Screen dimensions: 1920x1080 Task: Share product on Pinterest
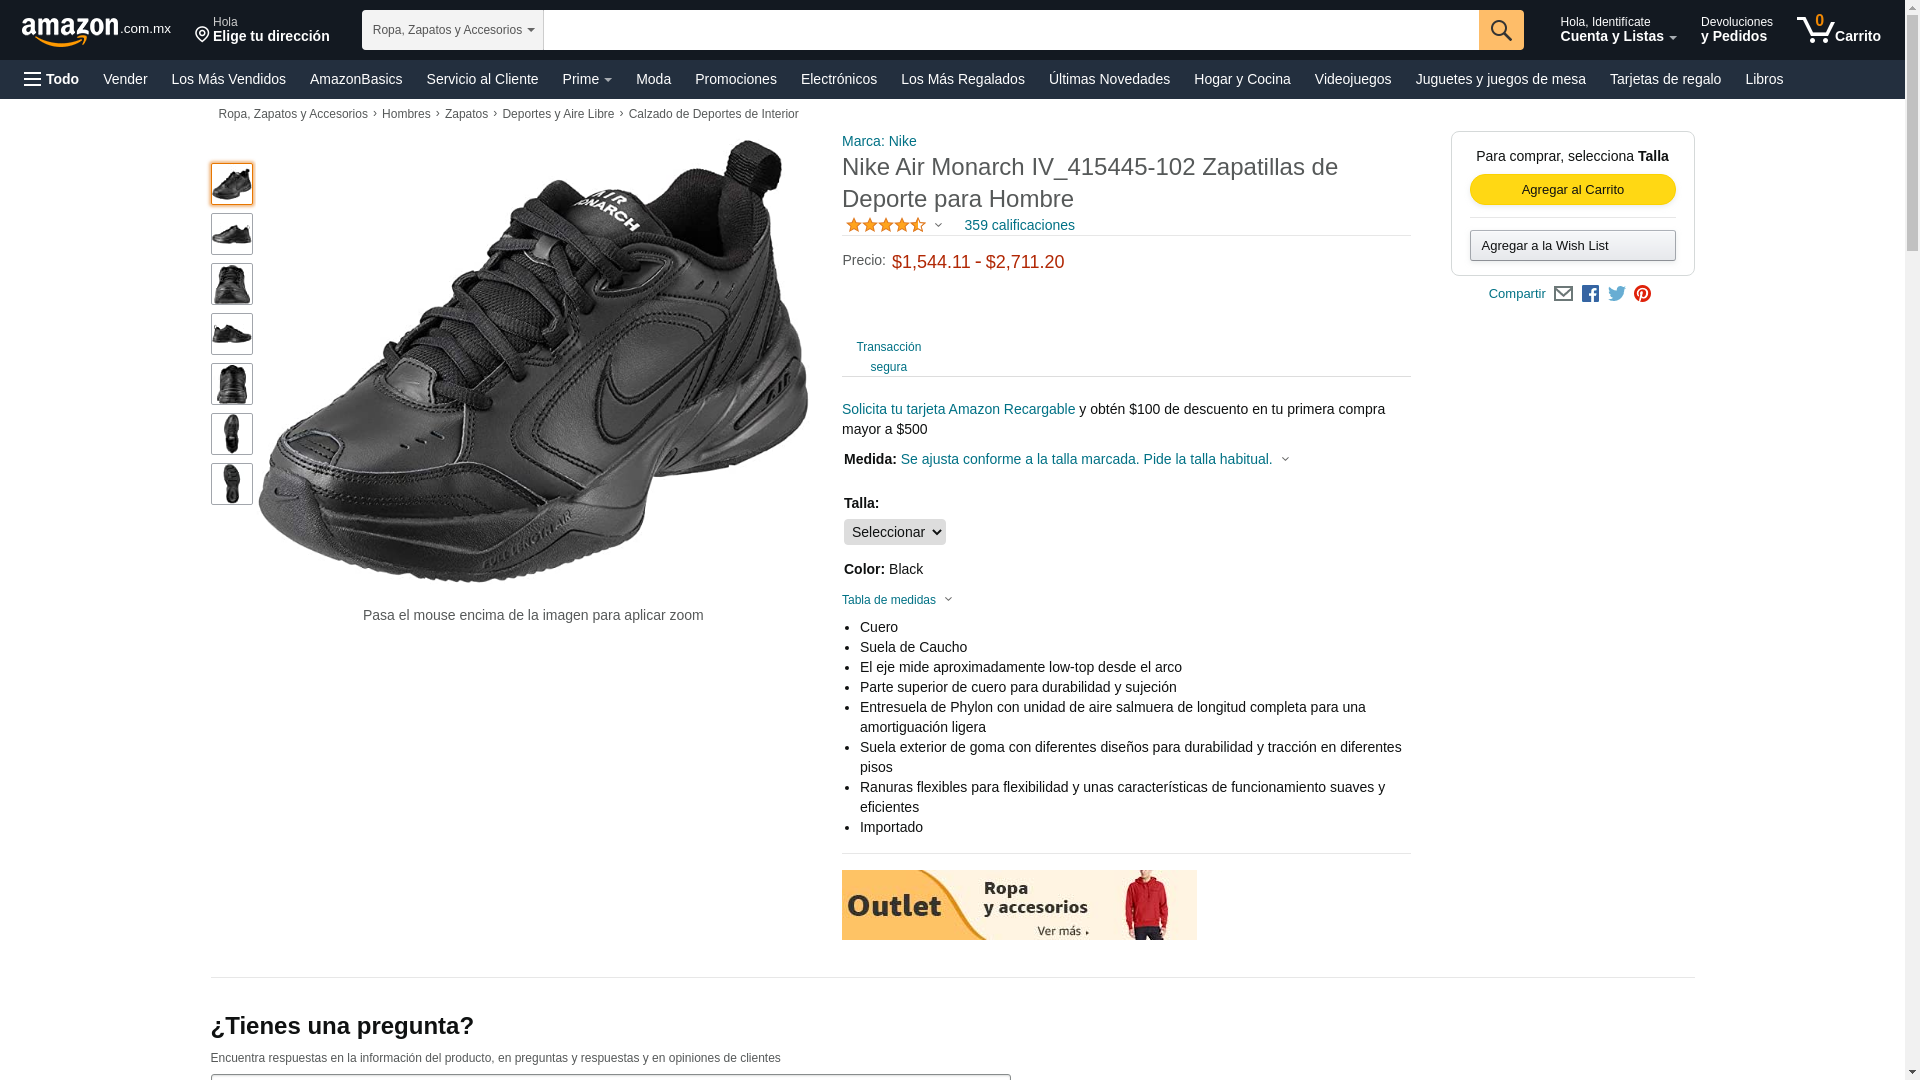[1642, 294]
